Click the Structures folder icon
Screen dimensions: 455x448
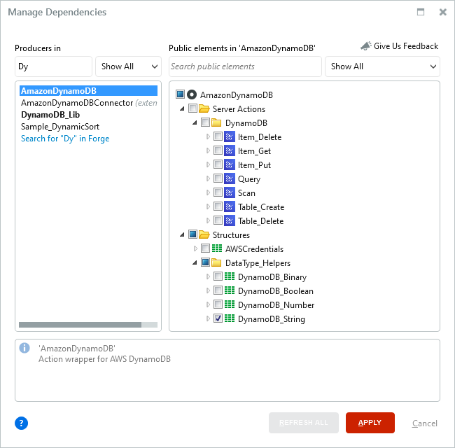[204, 235]
